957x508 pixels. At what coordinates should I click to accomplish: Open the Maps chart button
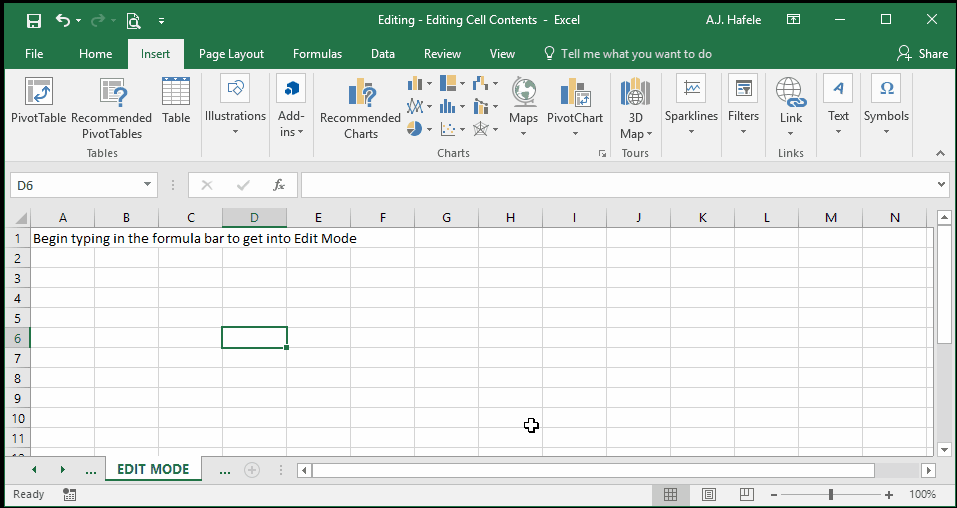point(524,107)
